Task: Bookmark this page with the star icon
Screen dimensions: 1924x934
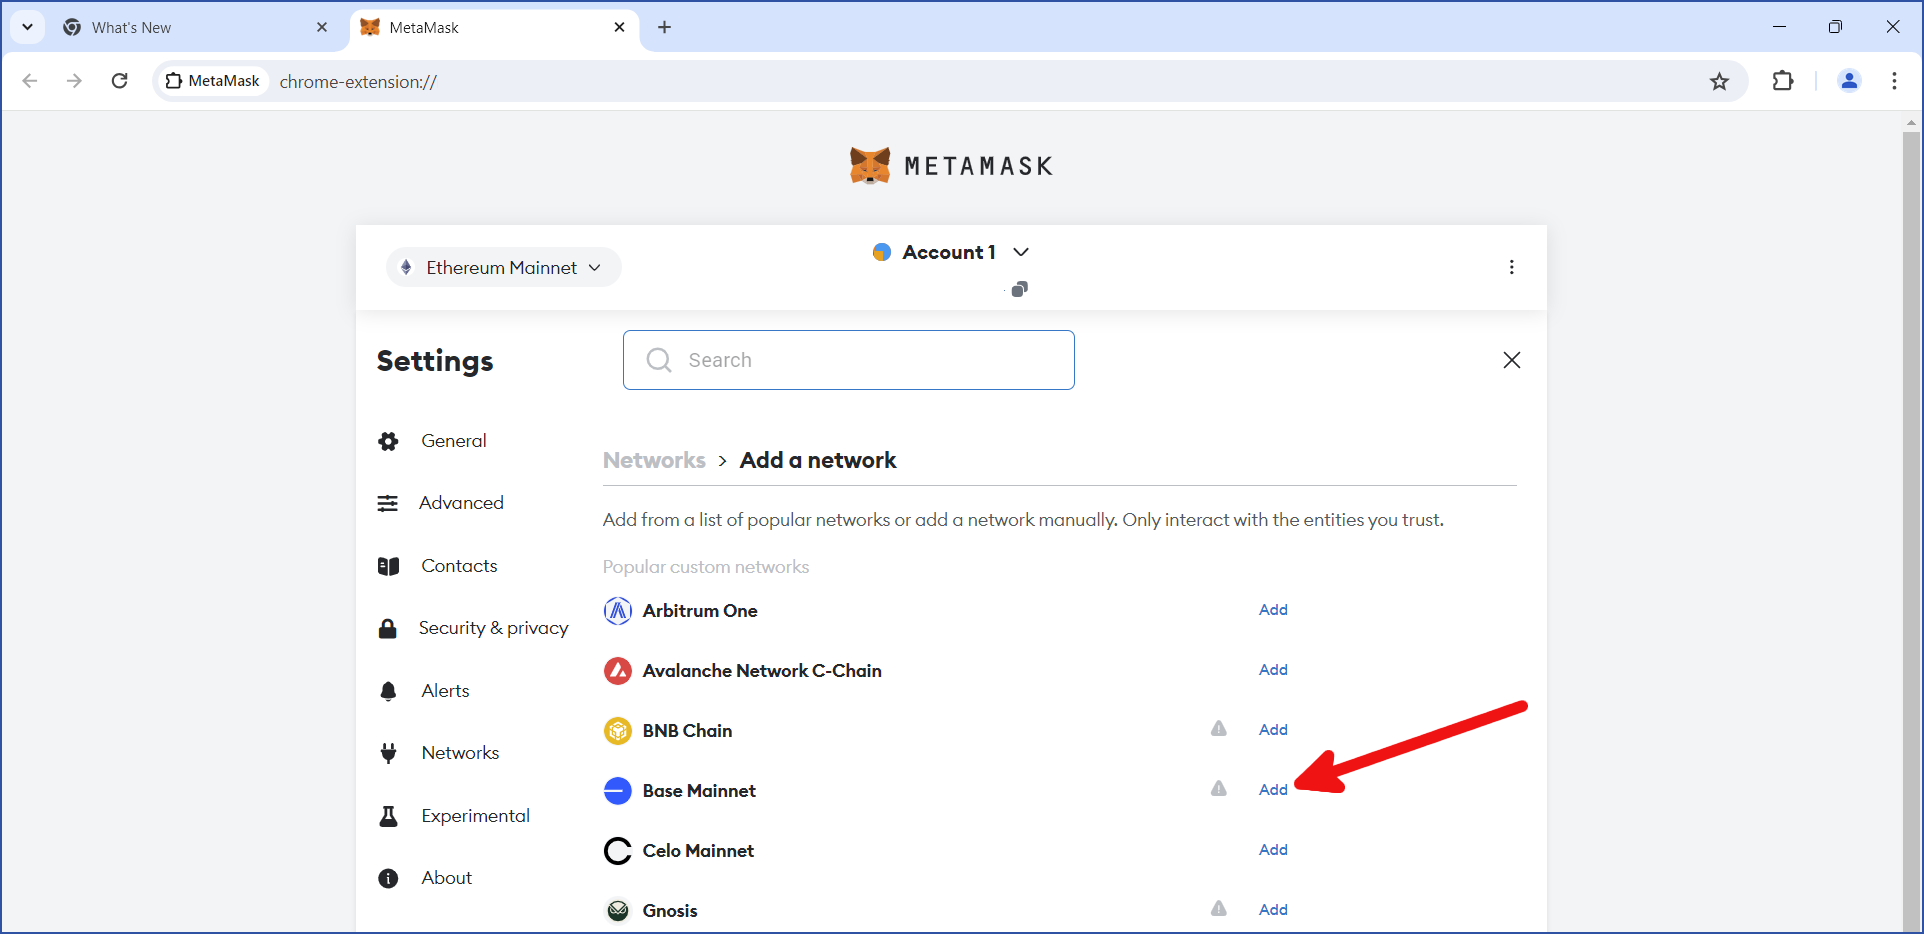Action: pyautogui.click(x=1719, y=82)
